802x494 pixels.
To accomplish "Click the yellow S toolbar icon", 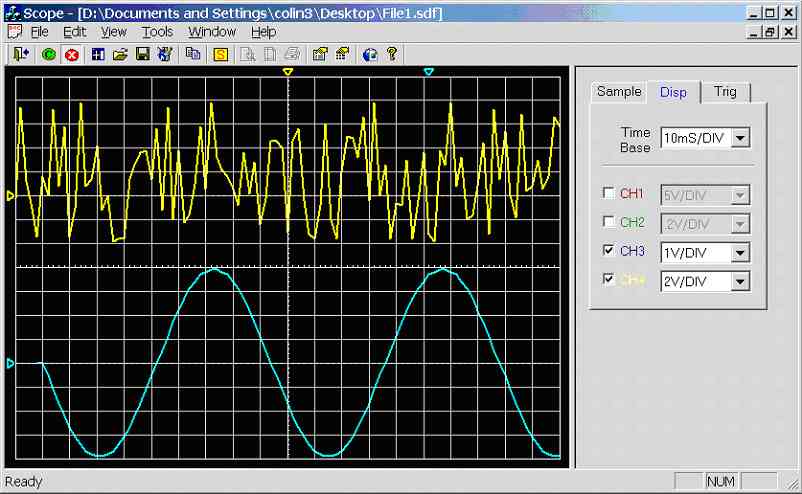I will coord(220,54).
